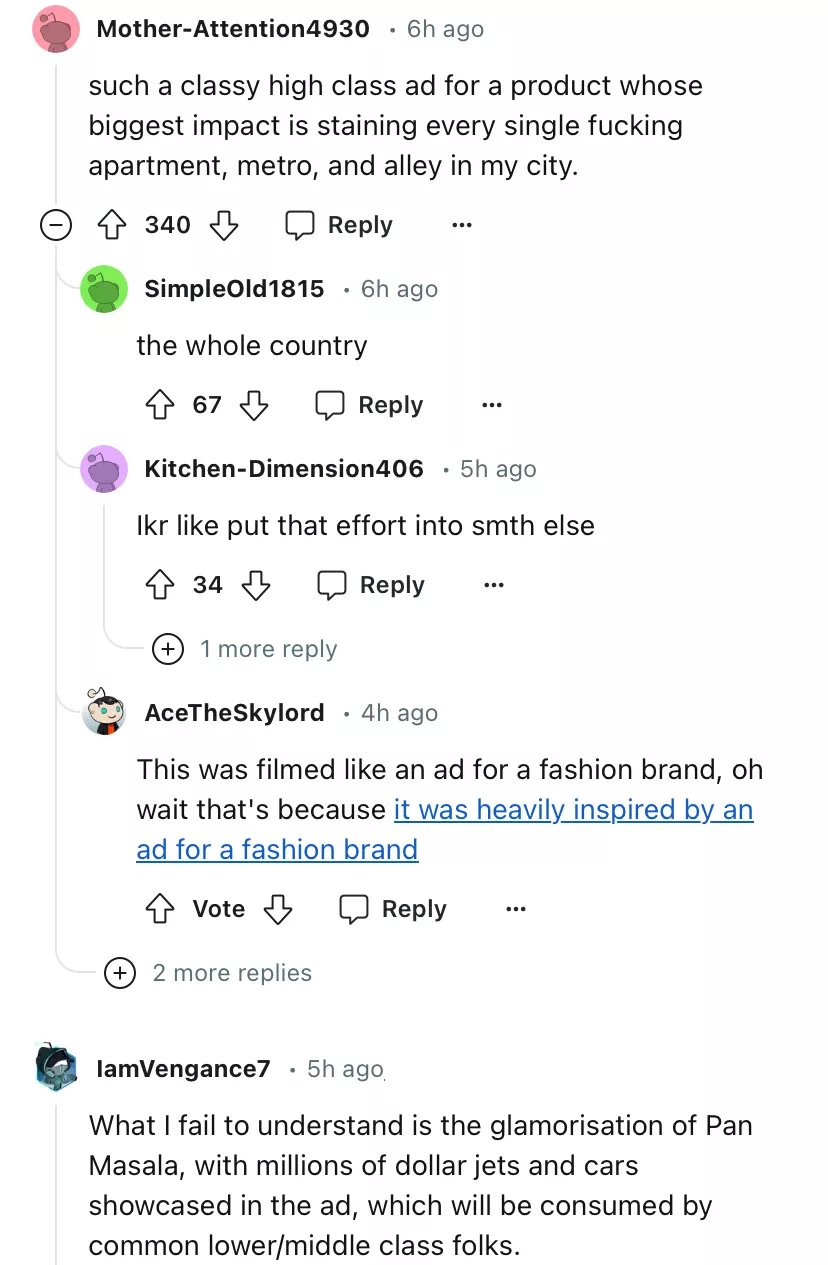Open more options for Mother-Attention4930's comment
The image size is (828, 1265).
pos(461,225)
